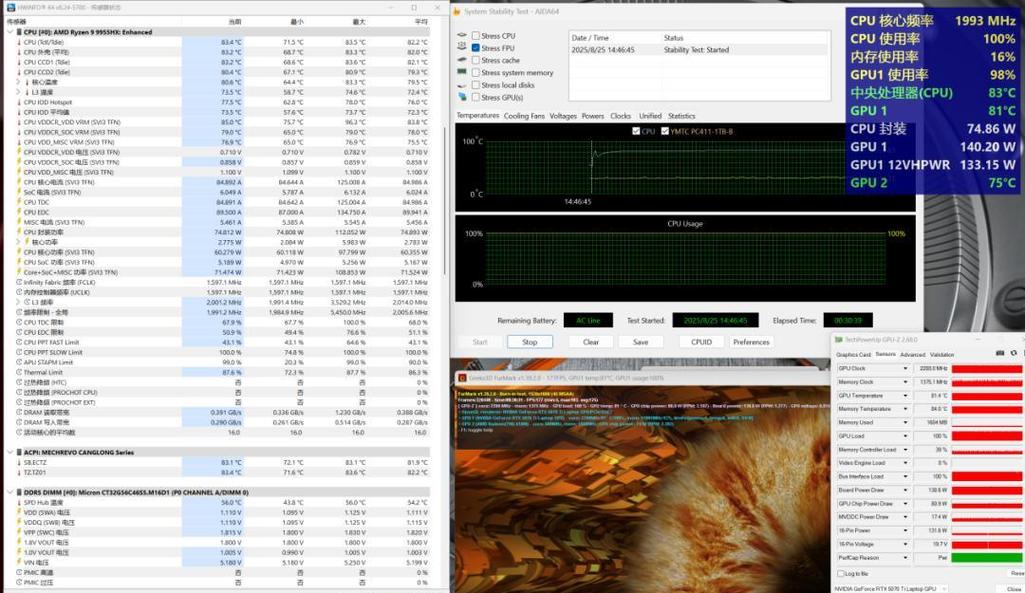The width and height of the screenshot is (1025, 593).
Task: Switch to the Clocks tab
Action: pos(620,116)
